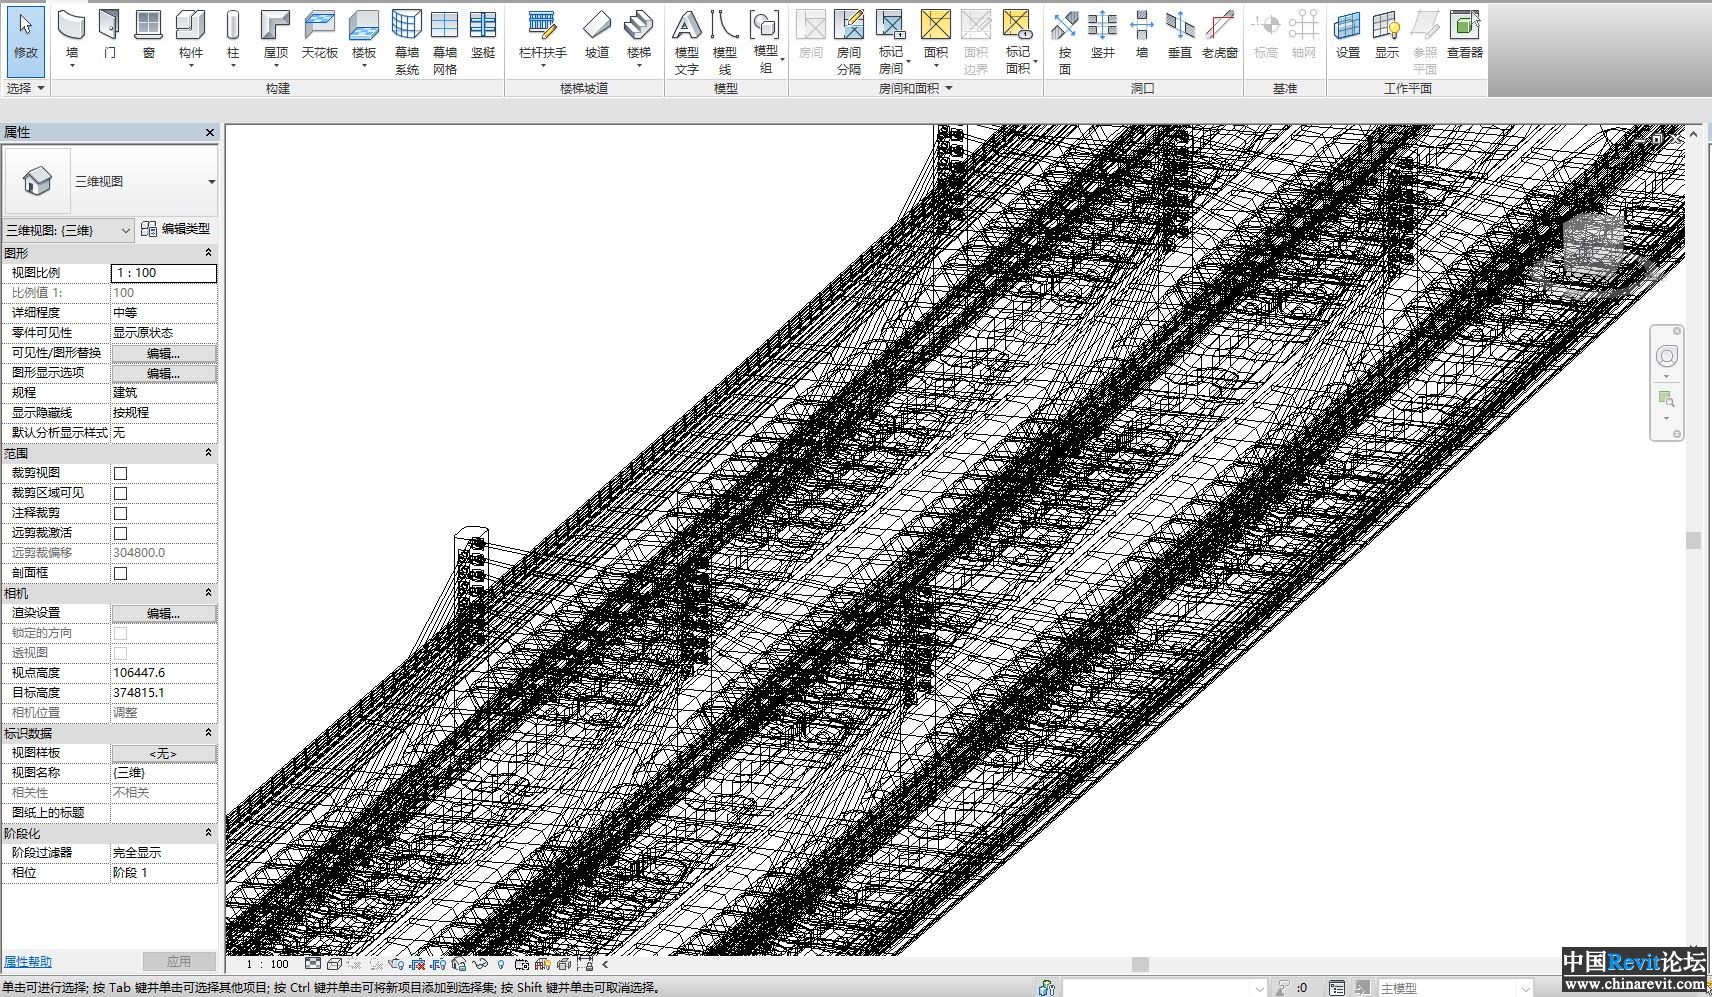The height and width of the screenshot is (997, 1712).
Task: Click the 视图样板 <无> button
Action: click(163, 753)
